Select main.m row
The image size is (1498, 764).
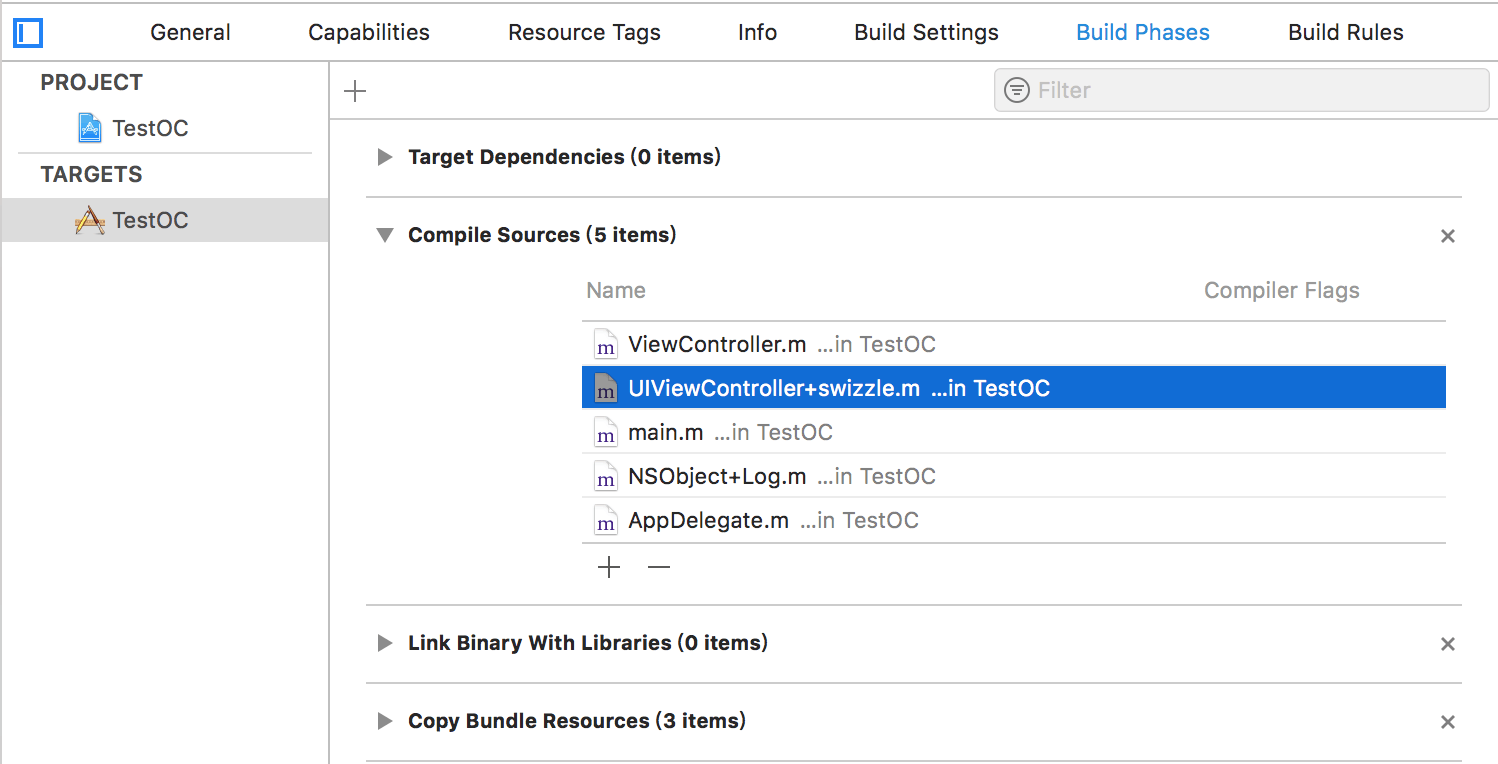pos(1014,432)
